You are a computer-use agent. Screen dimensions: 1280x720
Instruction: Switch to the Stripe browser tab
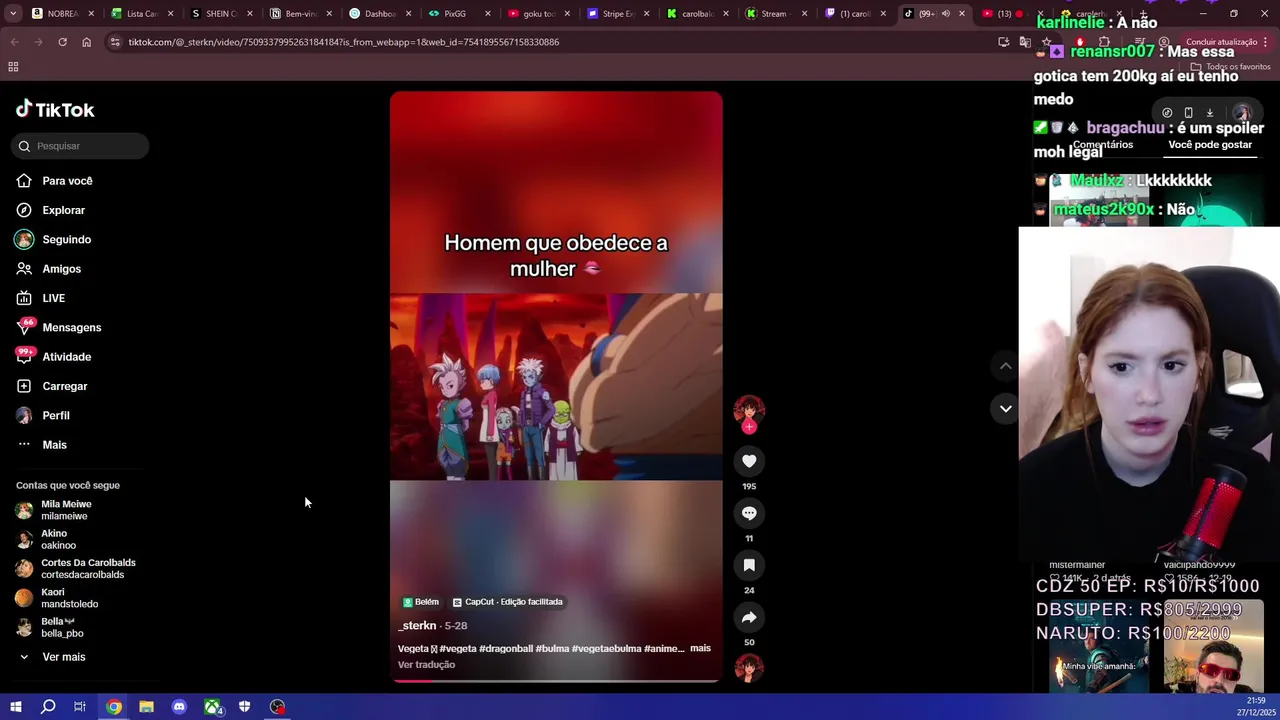[618, 14]
